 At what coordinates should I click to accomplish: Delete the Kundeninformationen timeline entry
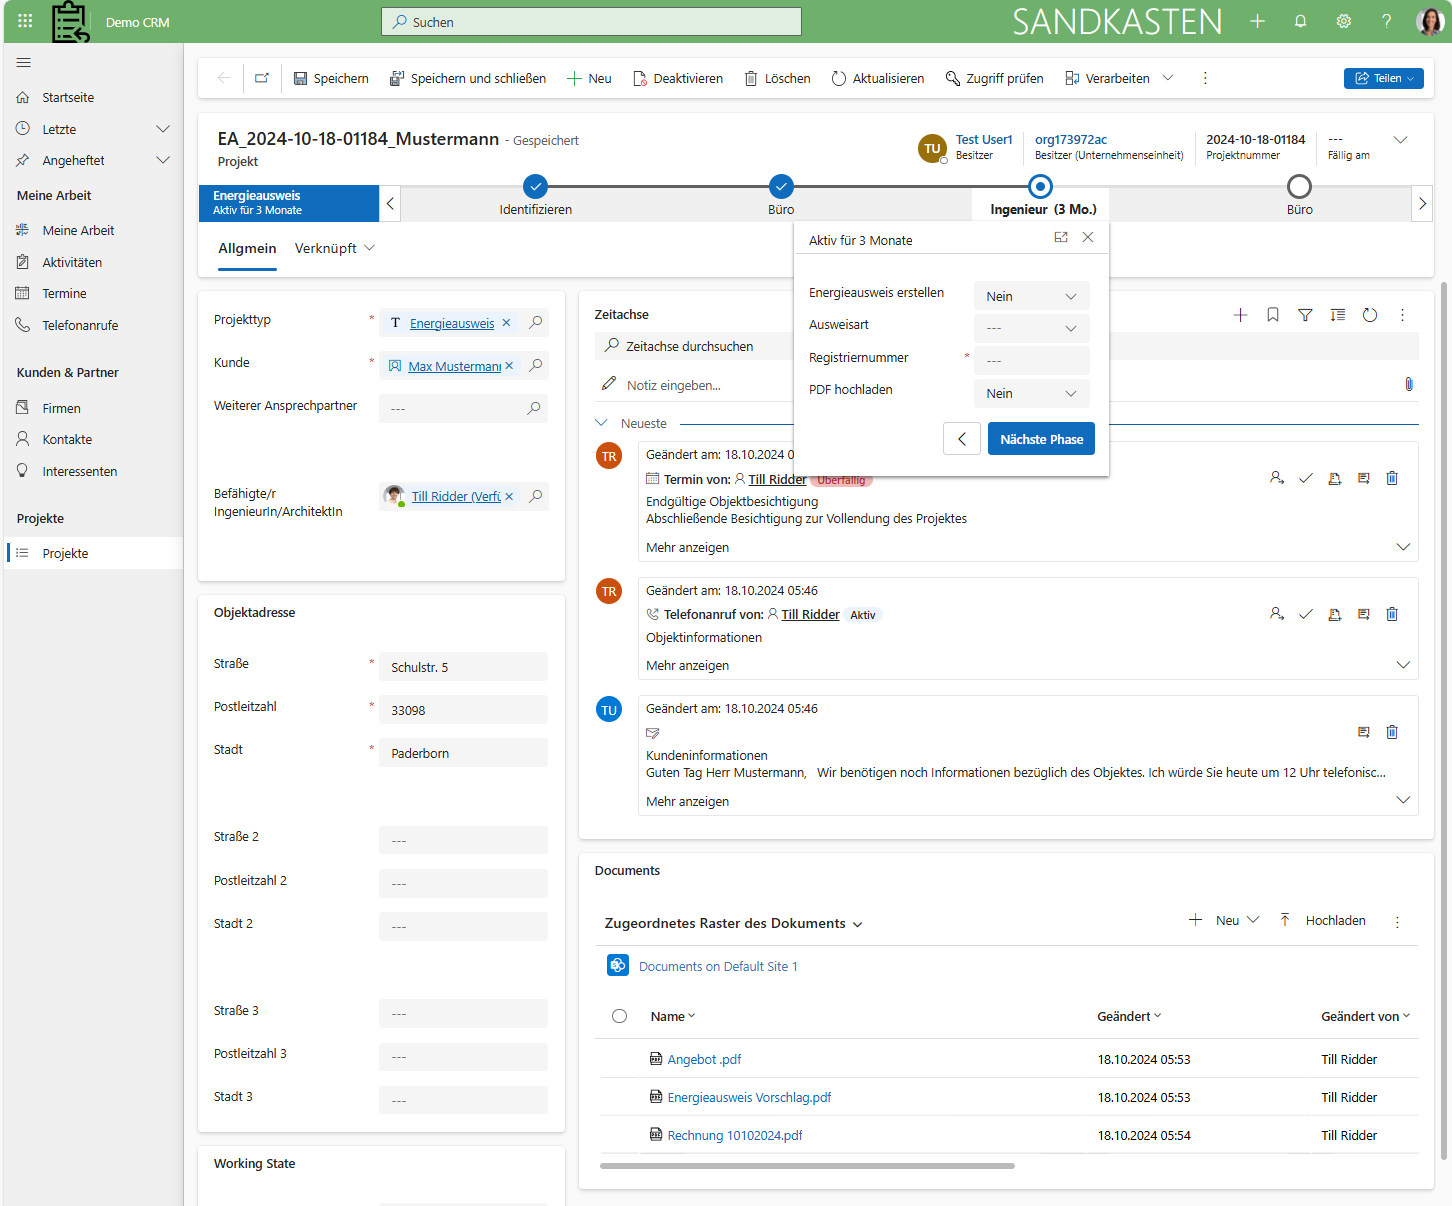coord(1392,732)
